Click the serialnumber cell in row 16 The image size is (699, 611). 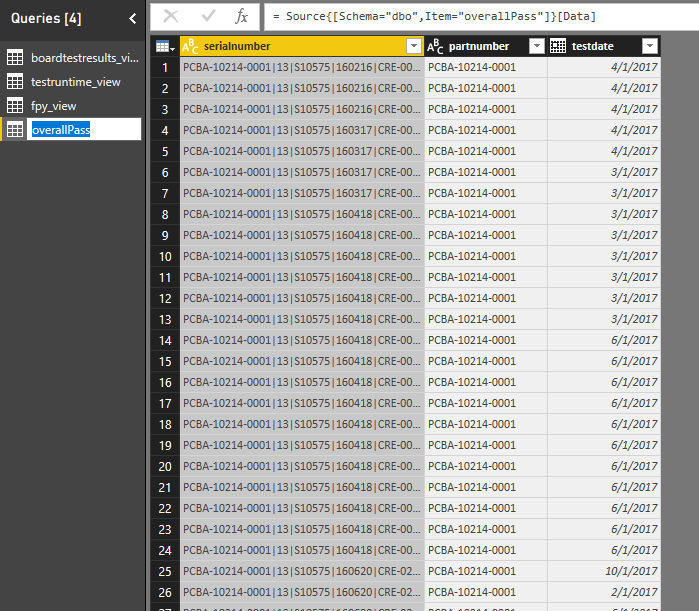click(x=302, y=382)
